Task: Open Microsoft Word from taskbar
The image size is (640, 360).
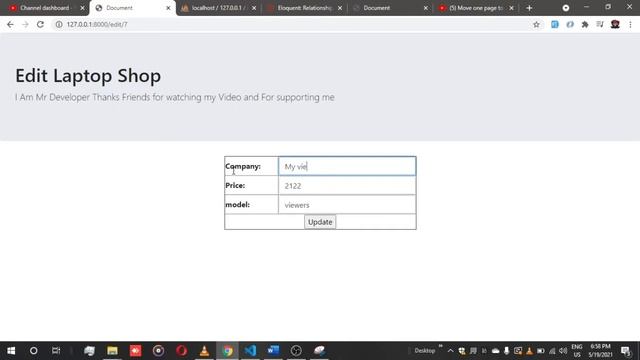Action: (273, 351)
